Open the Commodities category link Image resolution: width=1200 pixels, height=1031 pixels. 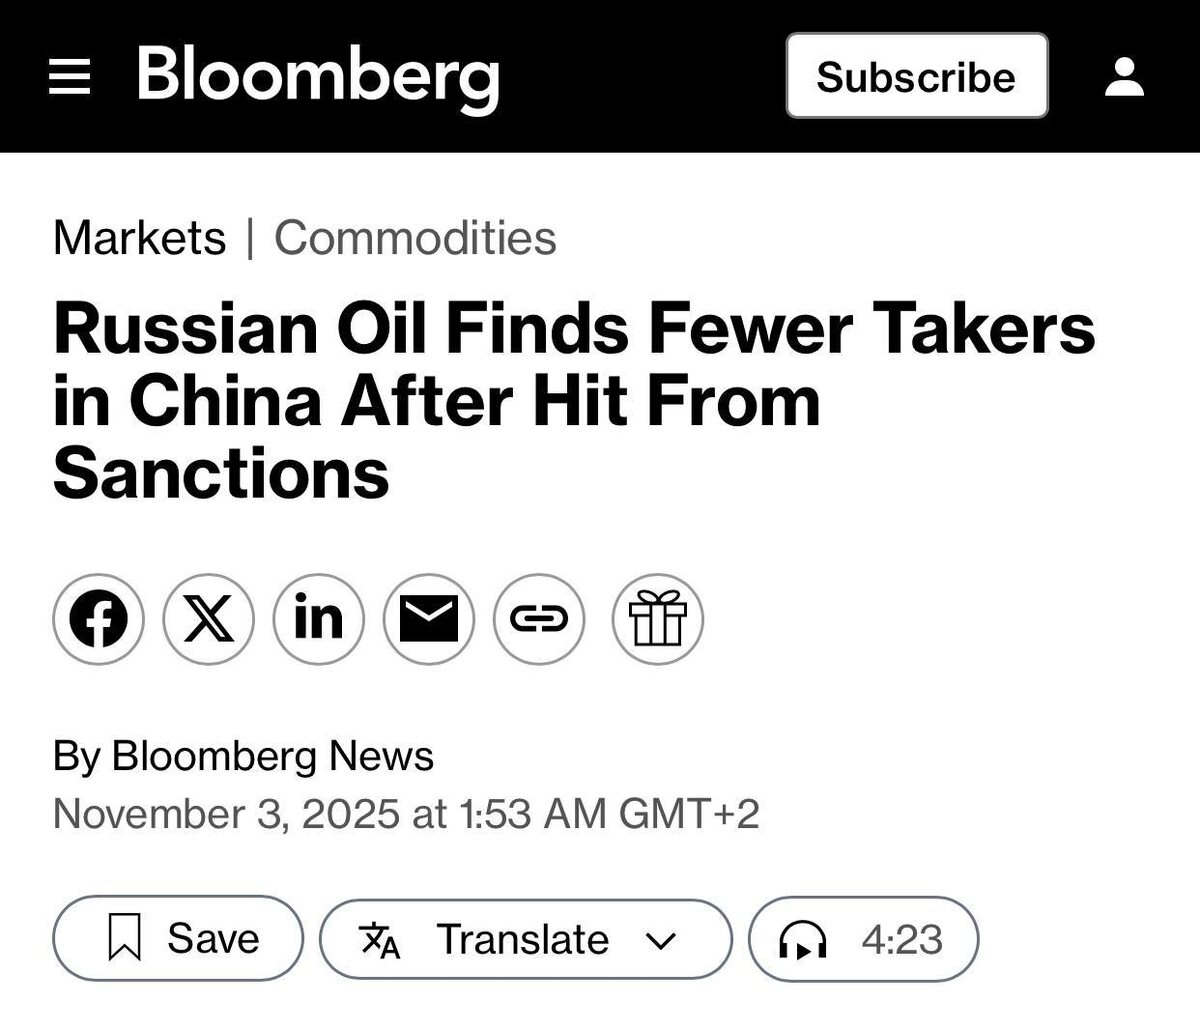[415, 238]
